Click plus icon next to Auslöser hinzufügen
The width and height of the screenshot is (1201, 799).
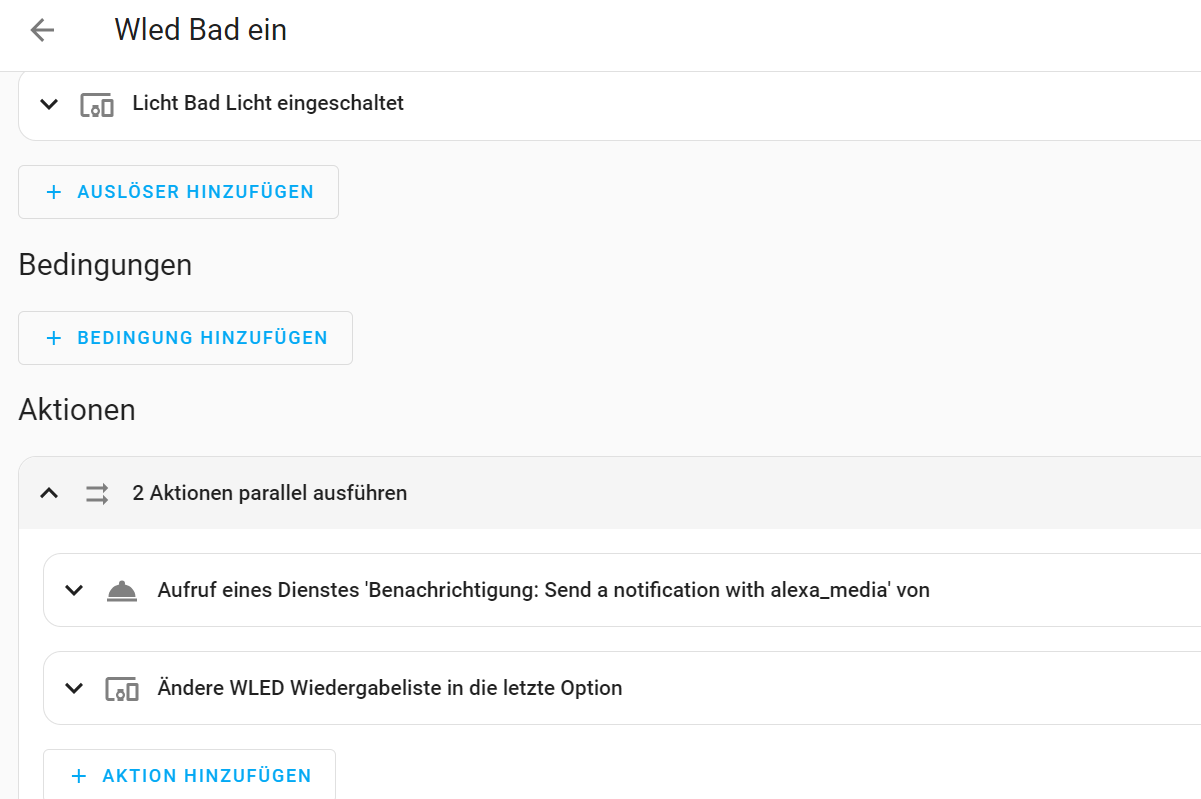tap(54, 192)
